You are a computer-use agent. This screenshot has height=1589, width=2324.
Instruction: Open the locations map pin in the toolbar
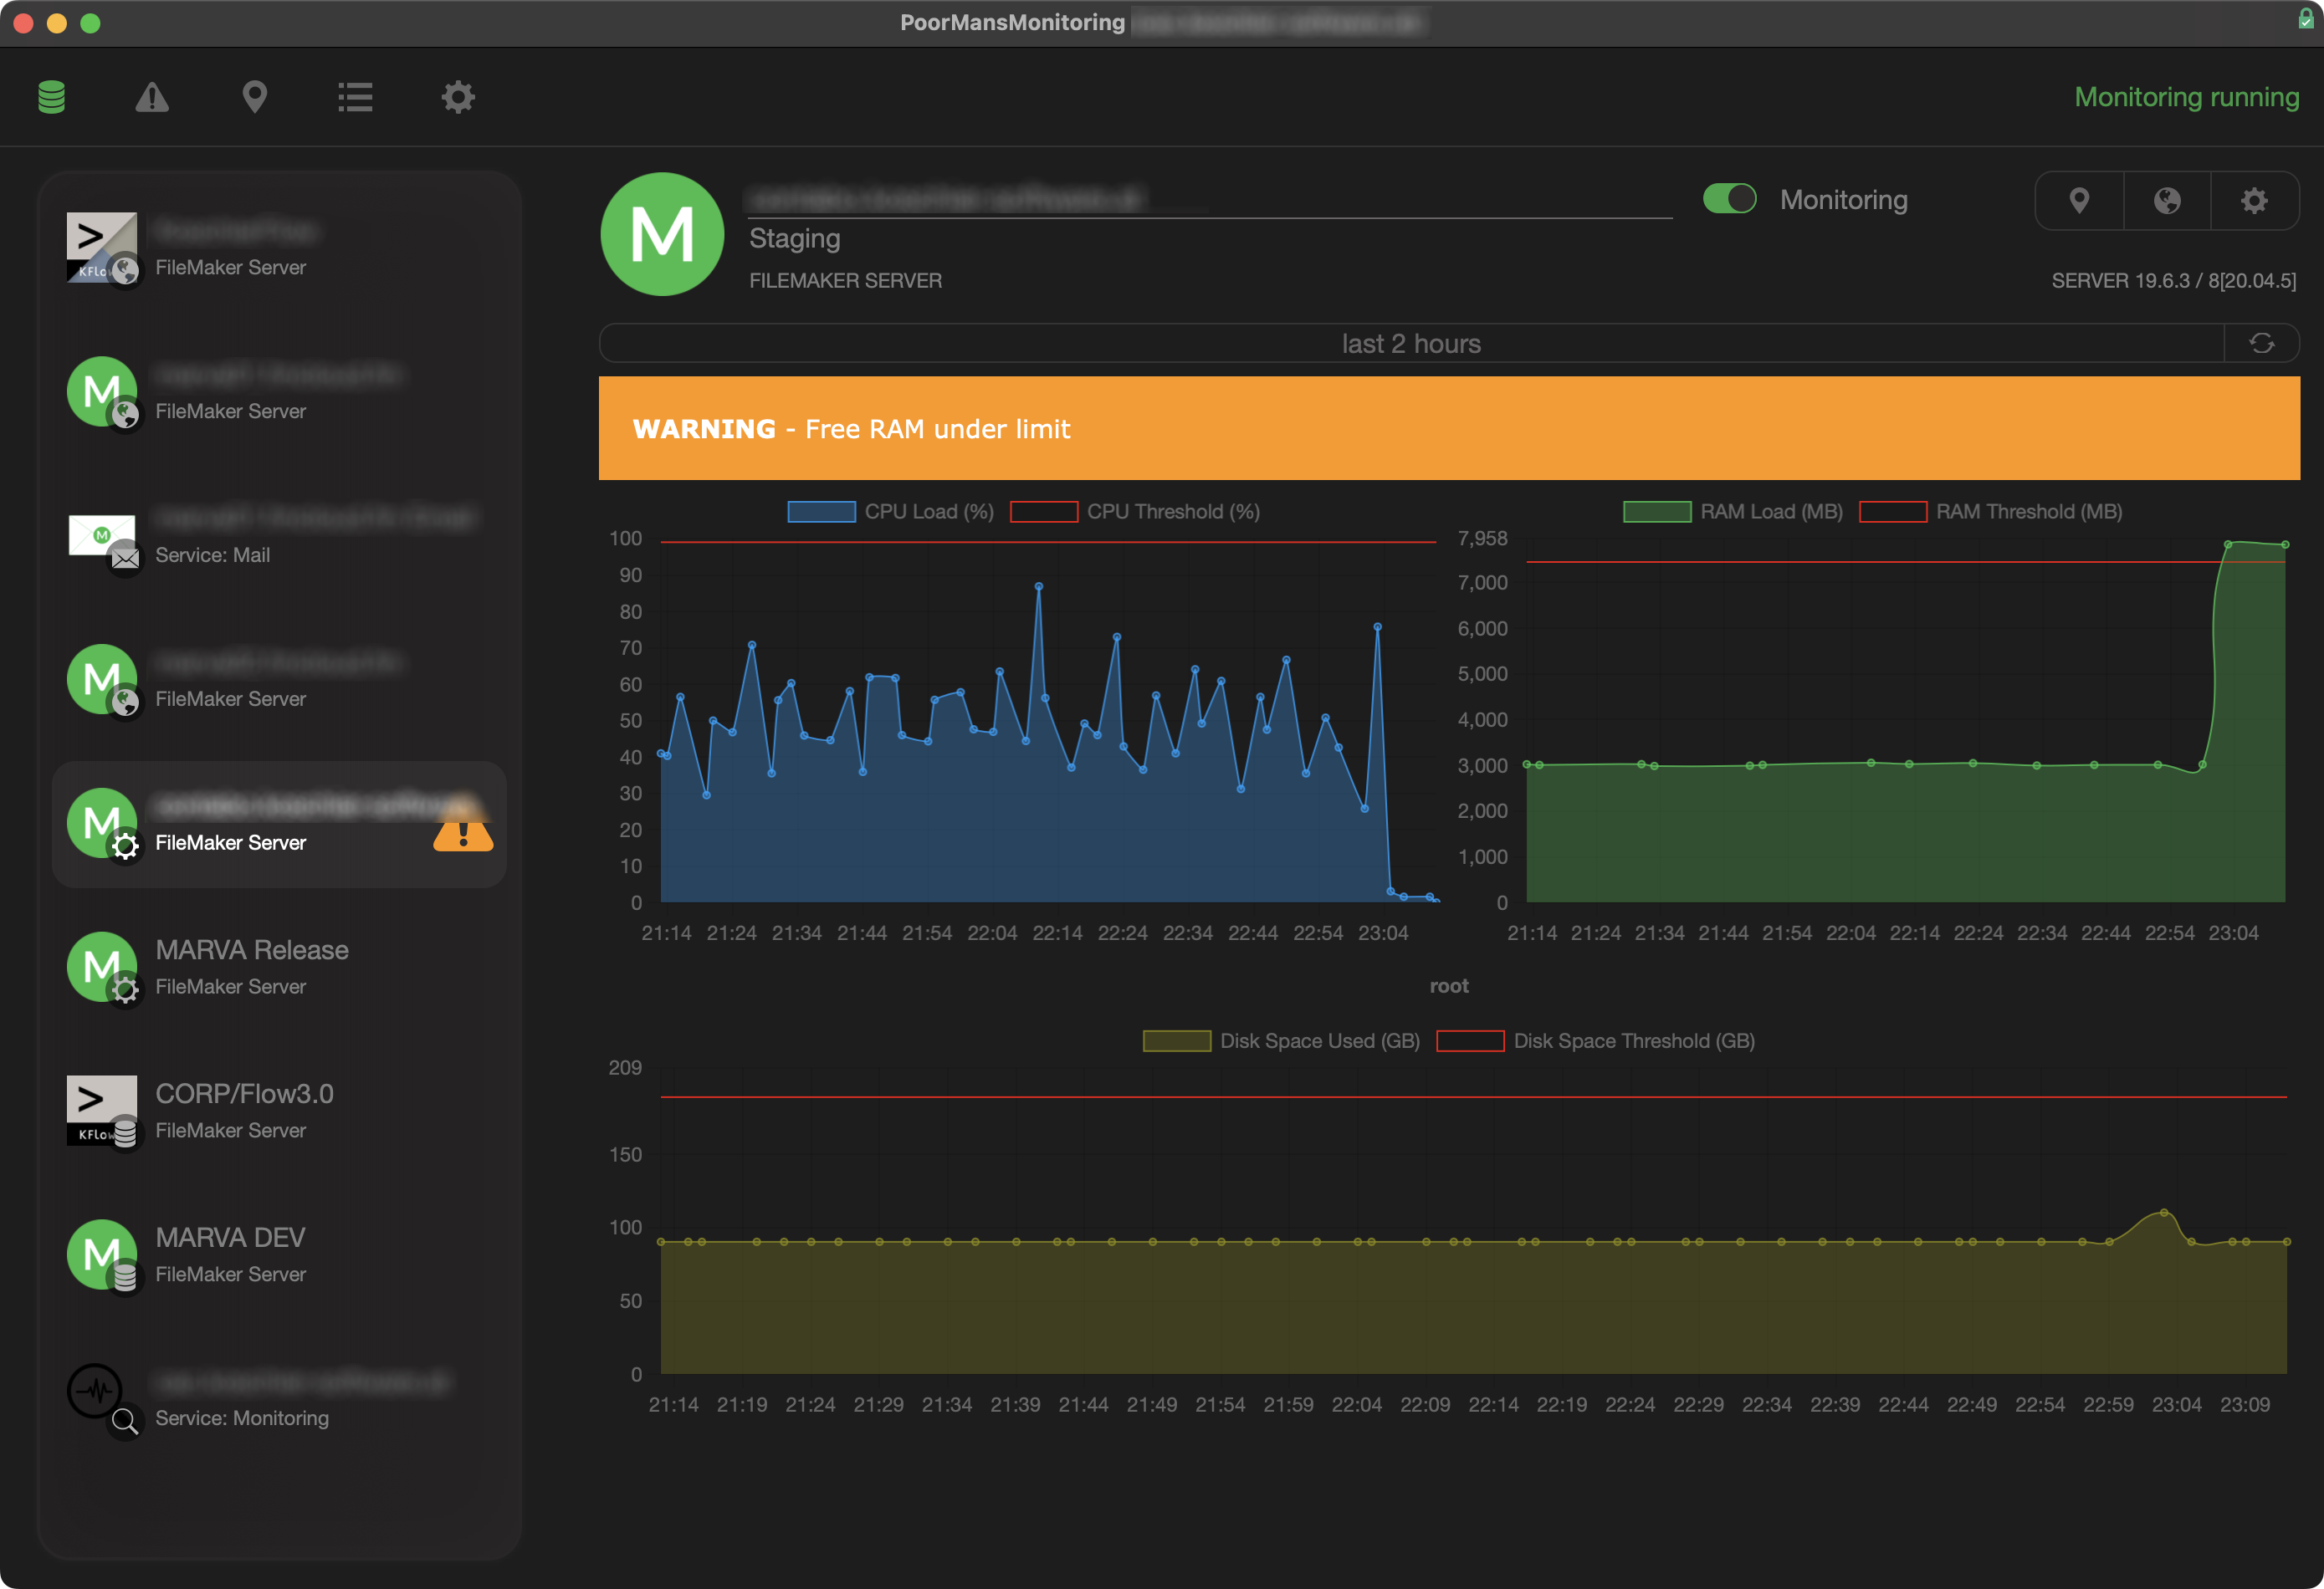(x=255, y=97)
